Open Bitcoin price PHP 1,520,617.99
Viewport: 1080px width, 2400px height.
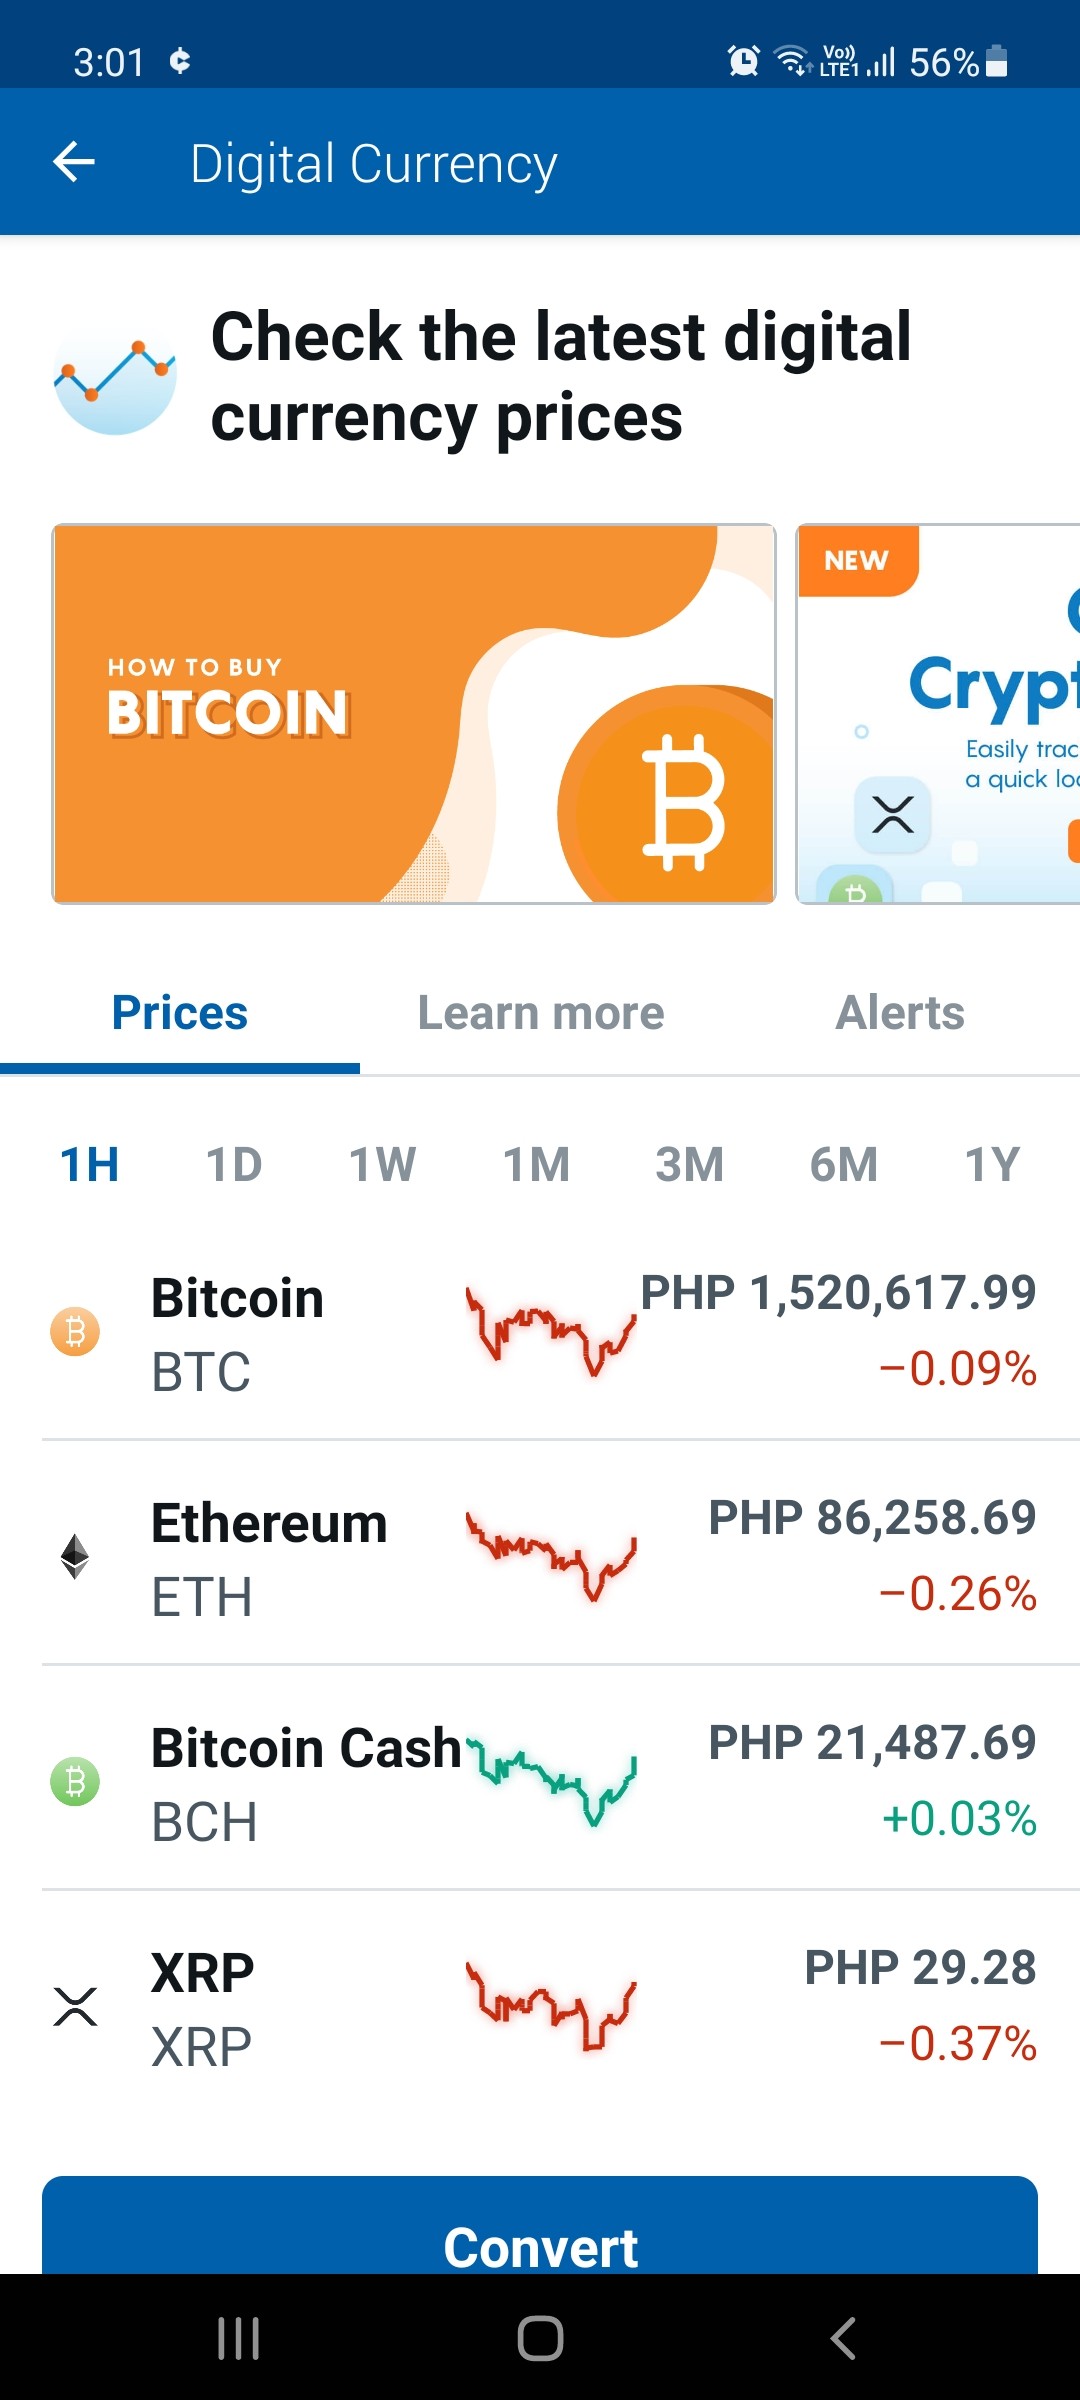click(838, 1292)
